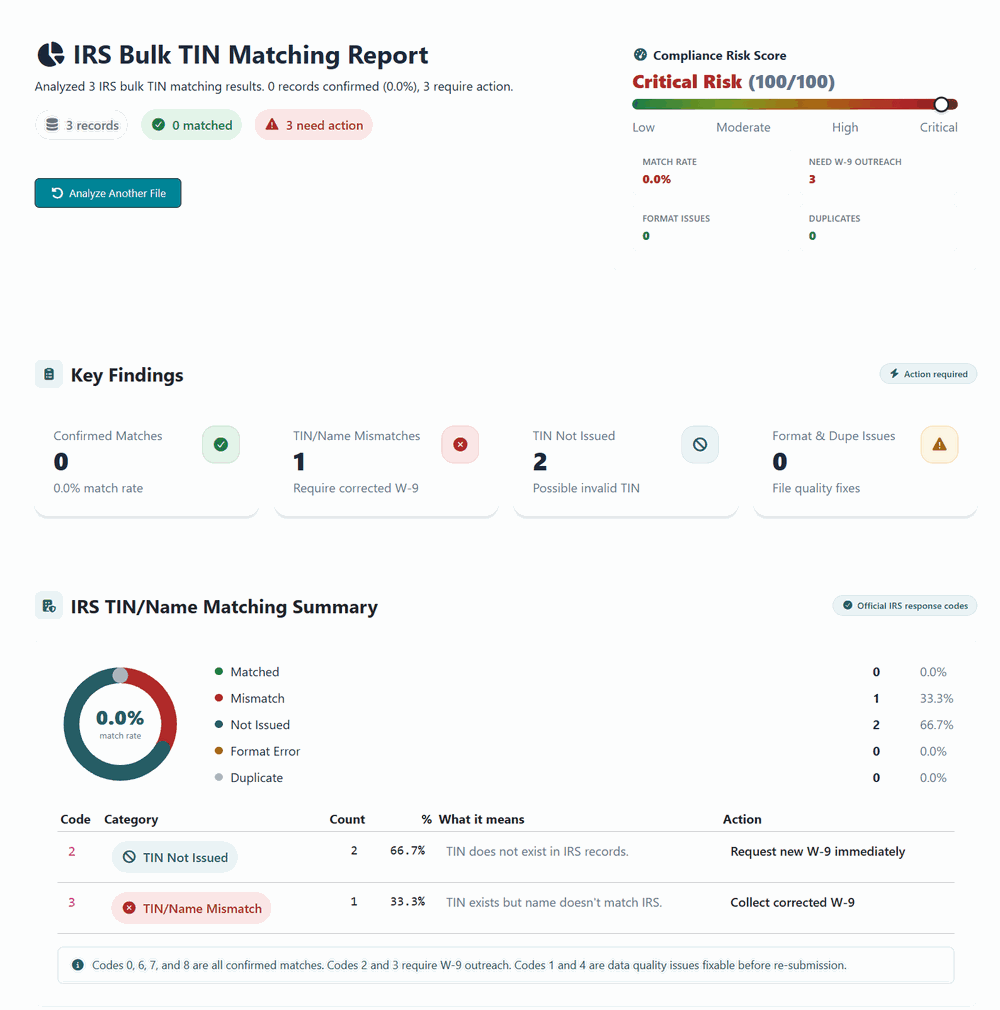Click the red X icon on TIN/Name Mismatches card

[x=460, y=444]
